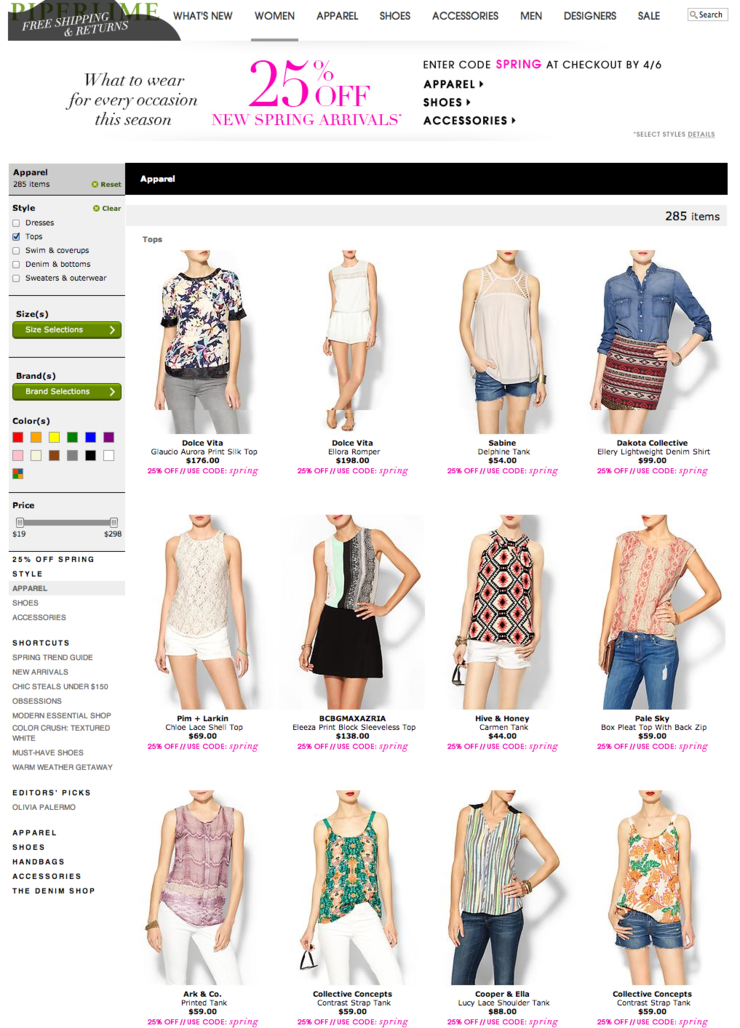Open the WARM WEATHER GETAWAY link

tap(62, 767)
